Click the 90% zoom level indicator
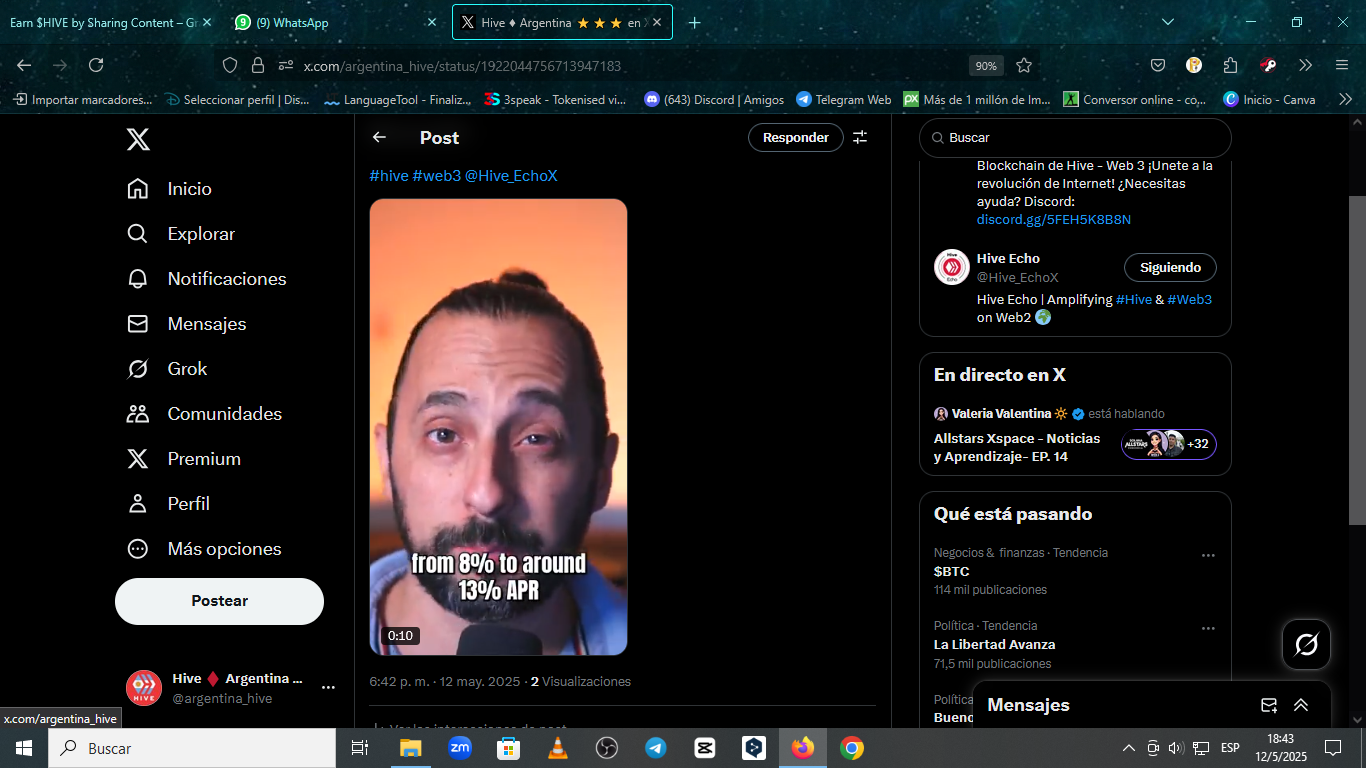Screen dimensions: 1366x768 coord(986,66)
